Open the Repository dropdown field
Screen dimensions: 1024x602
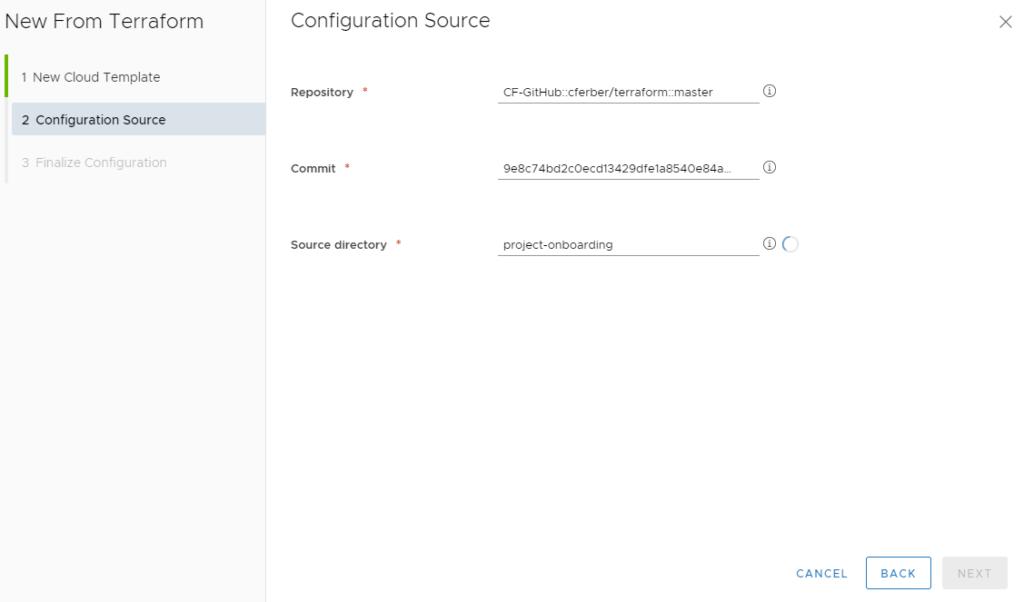pos(628,92)
